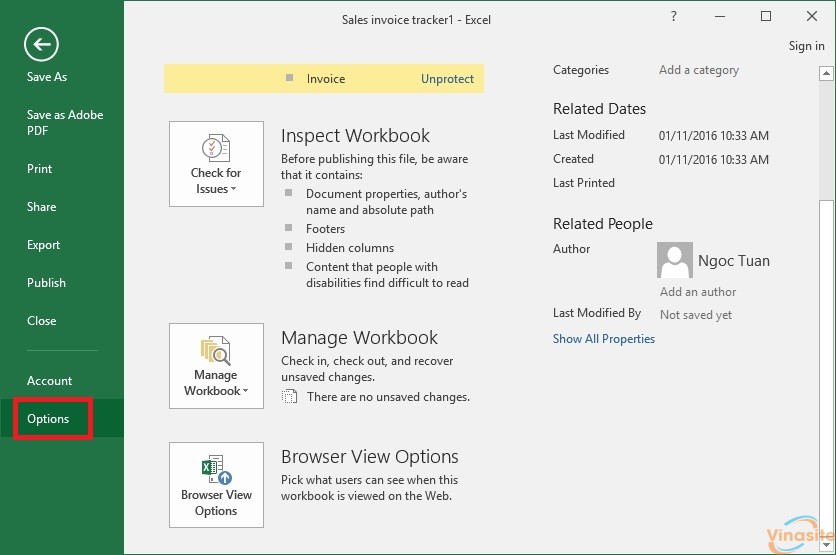
Task: Click the Related People heading
Action: 602,224
